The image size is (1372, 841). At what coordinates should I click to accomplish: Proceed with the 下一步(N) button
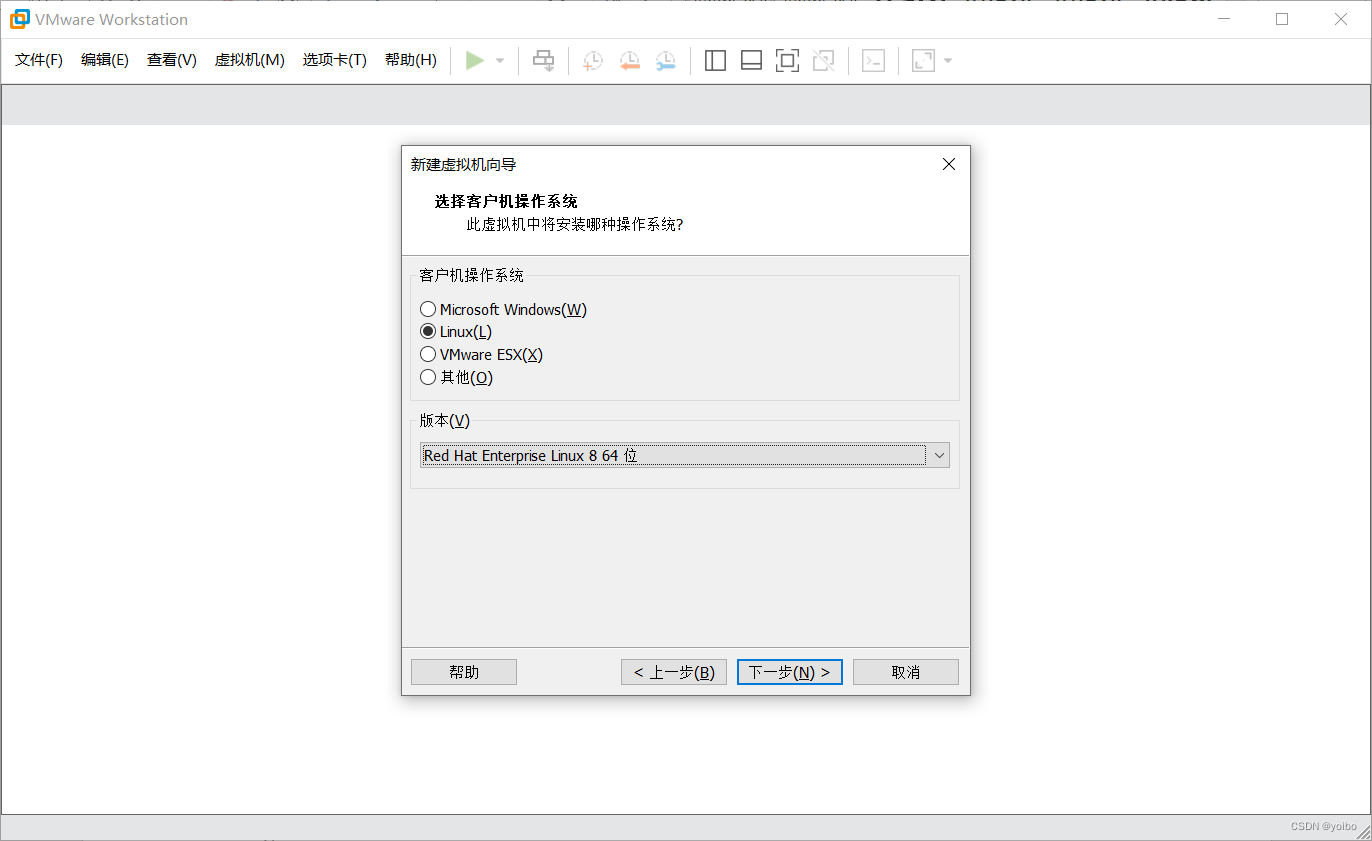pyautogui.click(x=790, y=672)
